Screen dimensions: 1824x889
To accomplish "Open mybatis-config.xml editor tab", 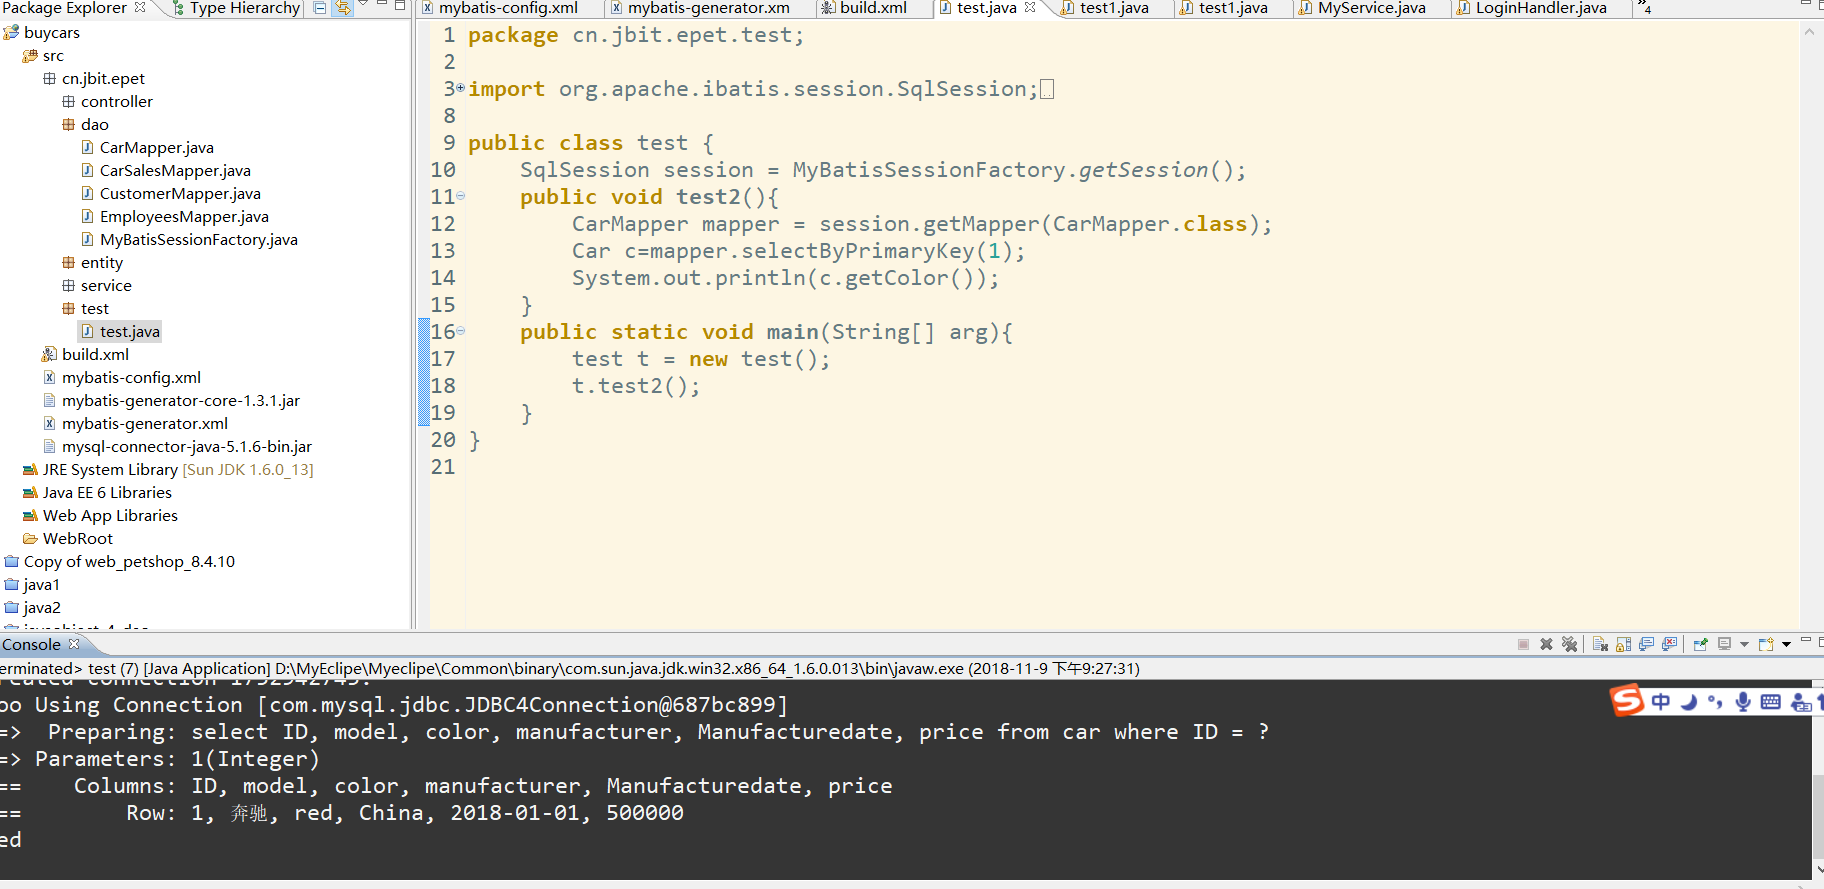I will point(508,8).
